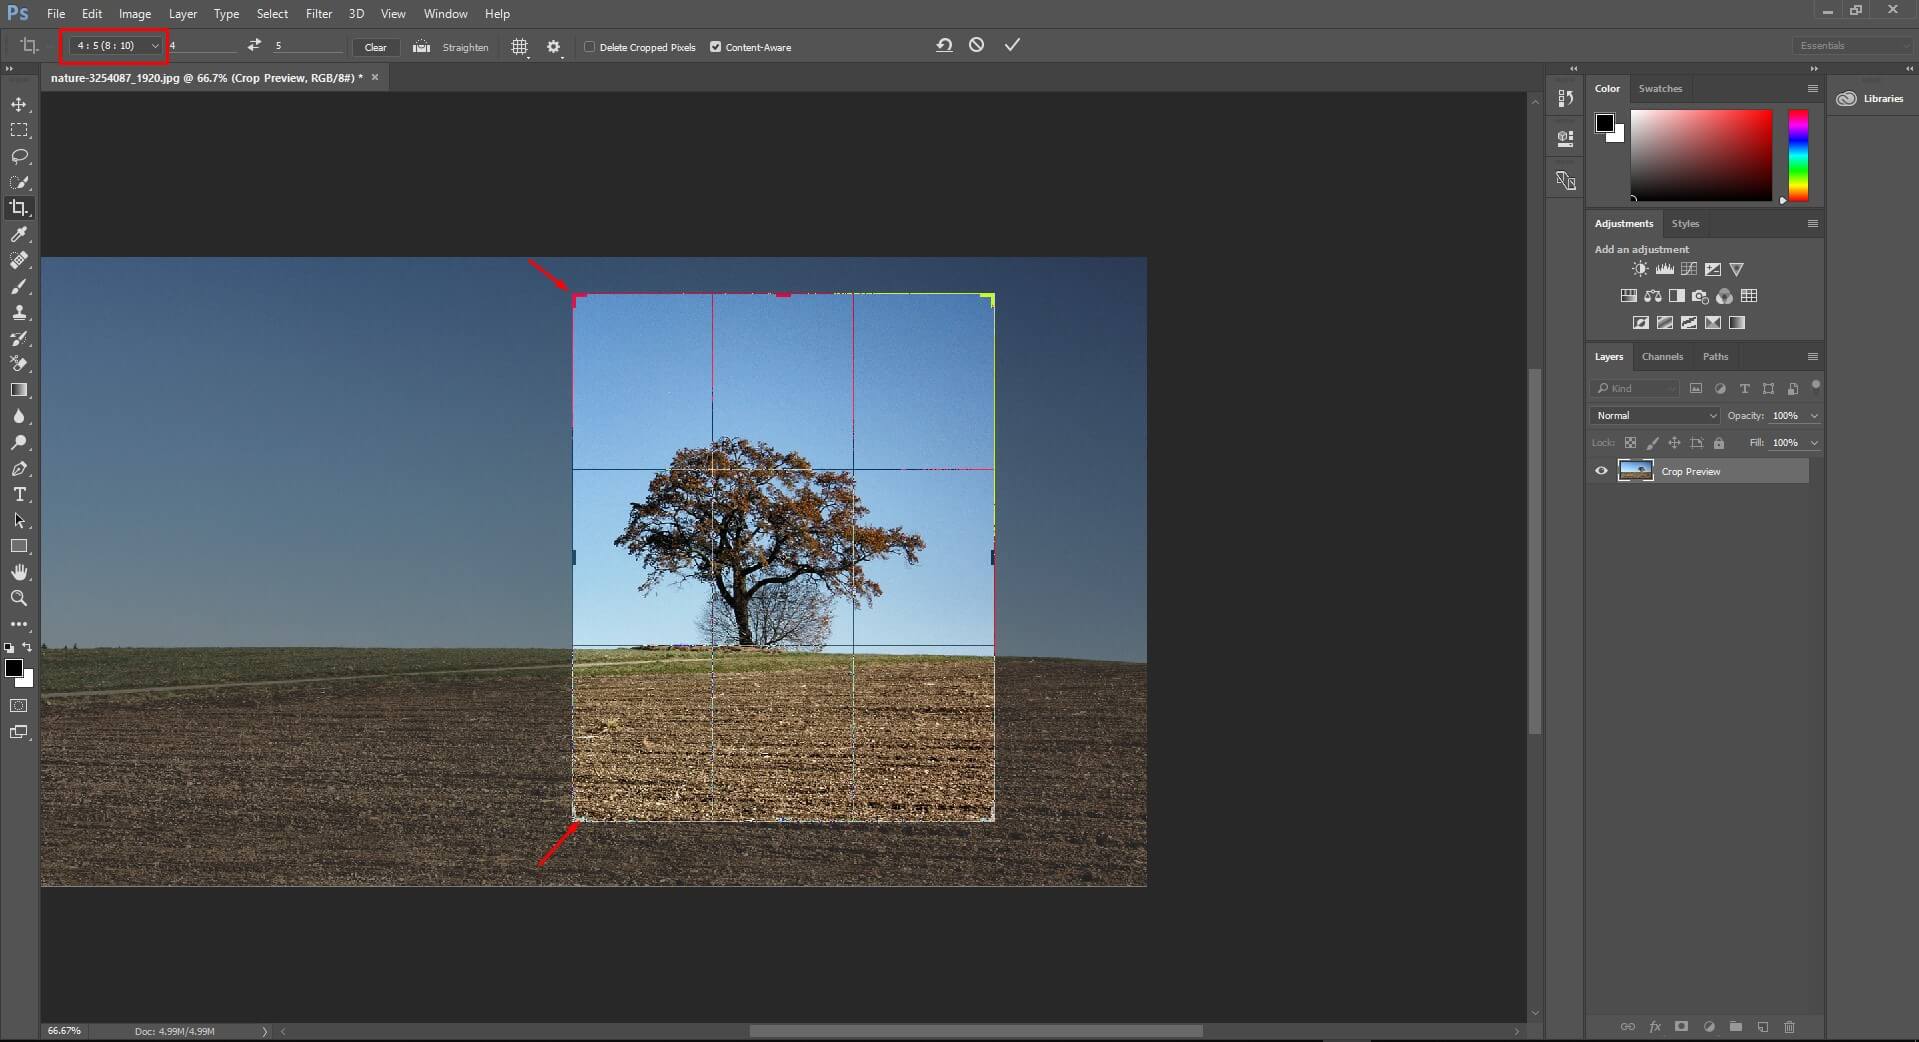1919x1042 pixels.
Task: Pick a hue from the color spectrum strip
Action: tap(1797, 155)
